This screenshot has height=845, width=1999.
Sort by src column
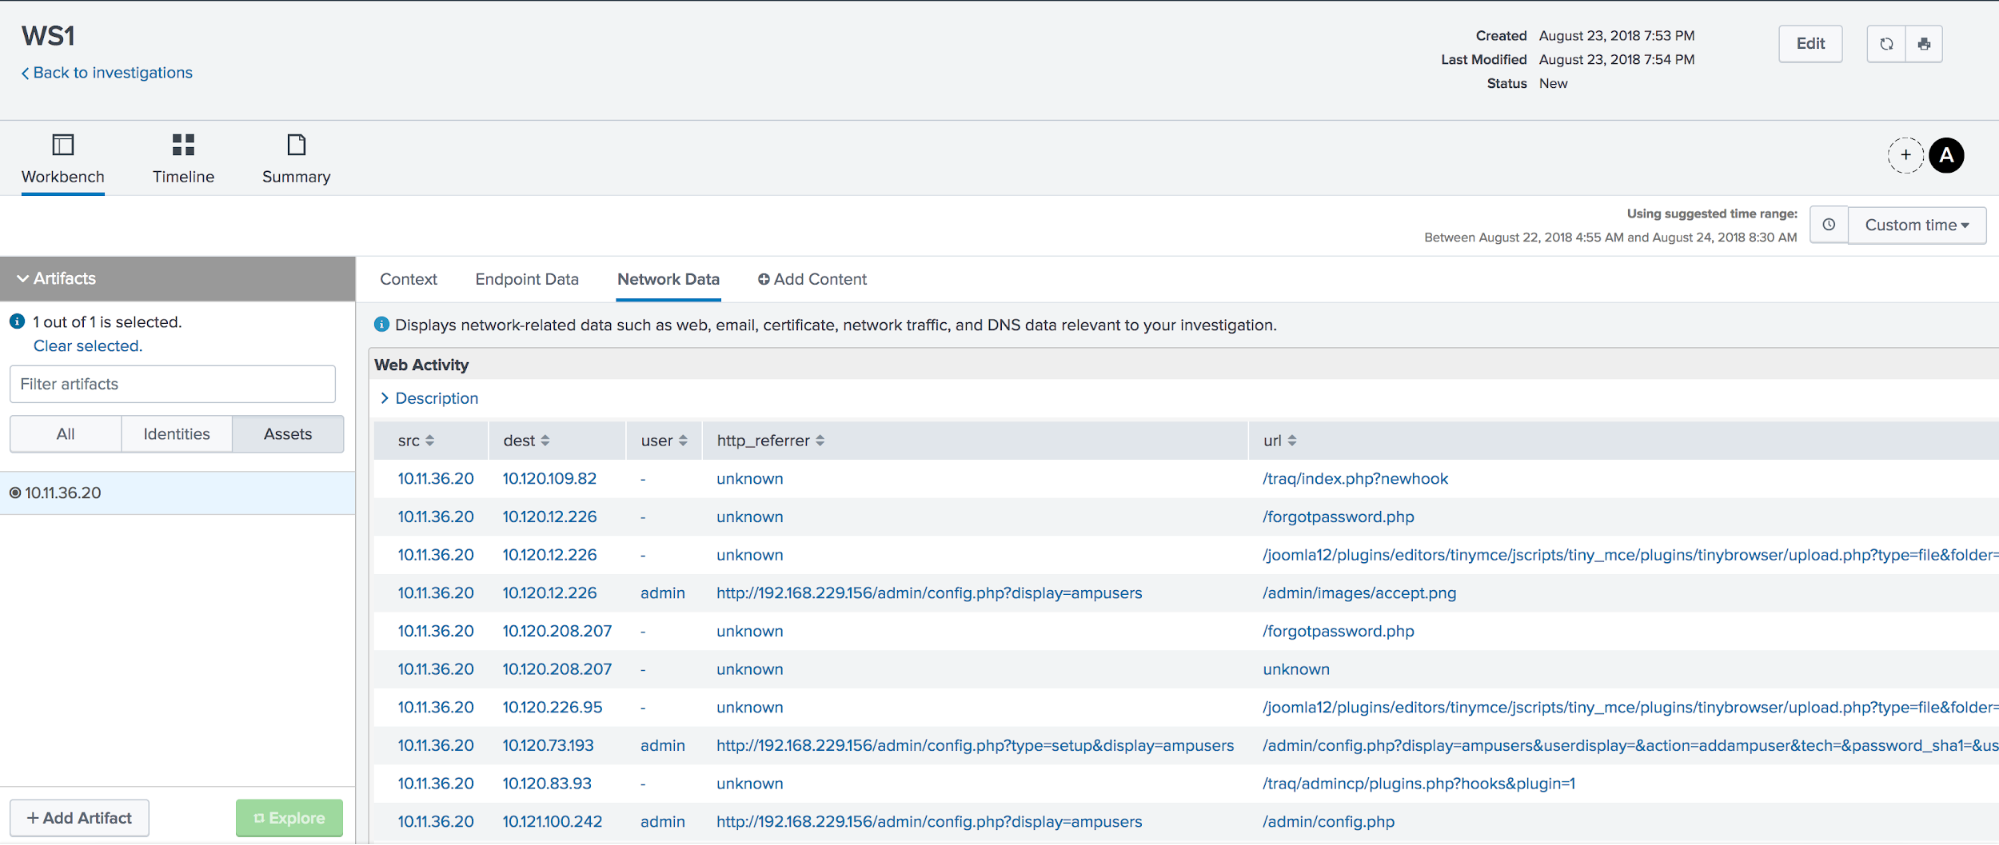[416, 441]
